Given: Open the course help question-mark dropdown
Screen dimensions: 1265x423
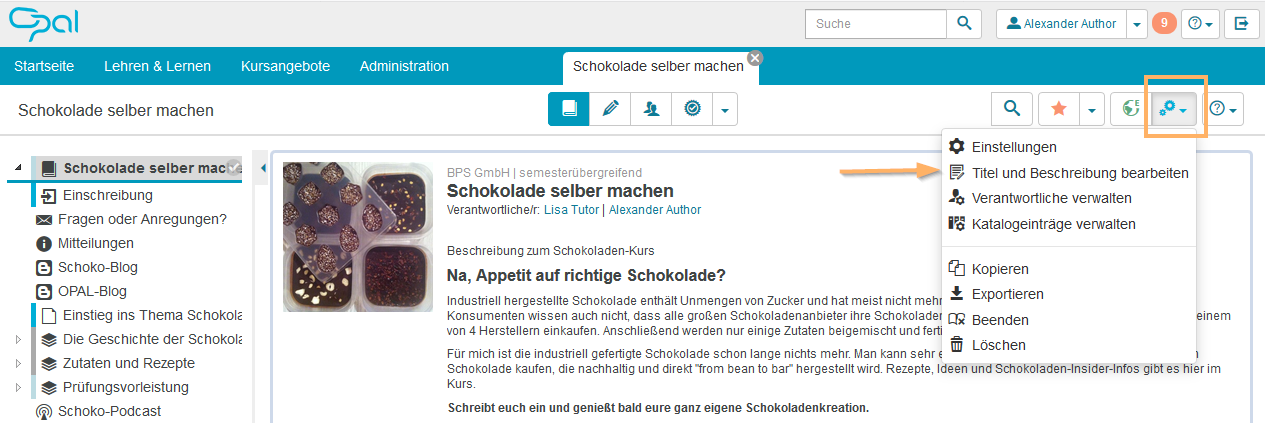Looking at the screenshot, I should [x=1224, y=109].
